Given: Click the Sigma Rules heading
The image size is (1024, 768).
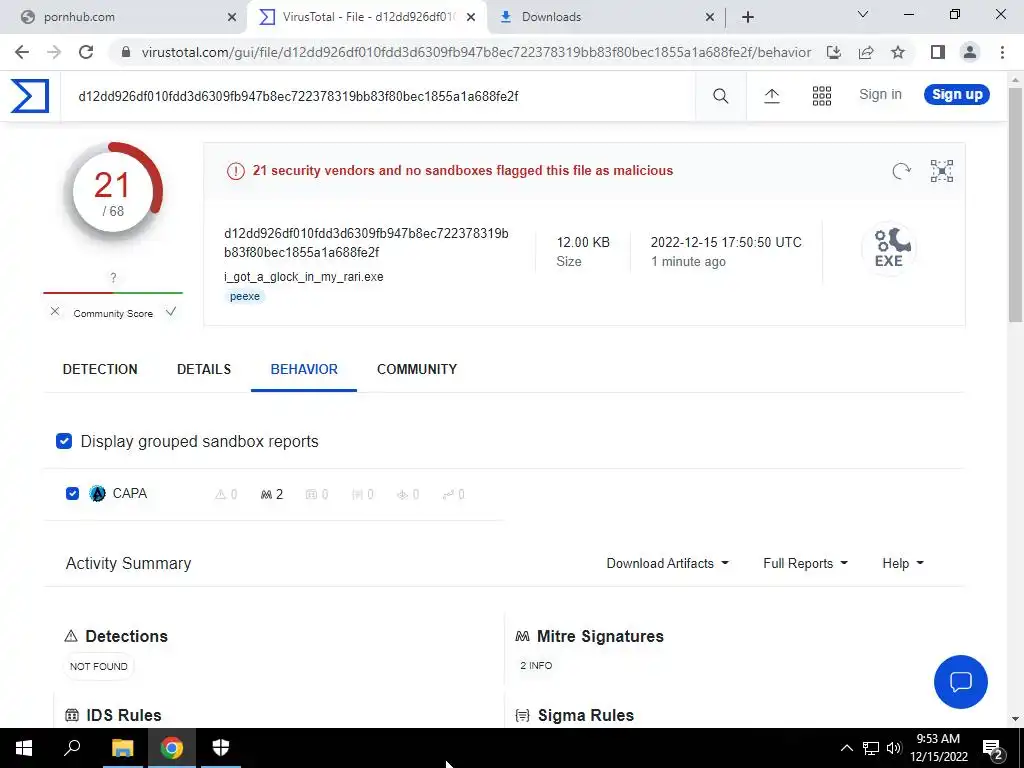Looking at the screenshot, I should [586, 715].
